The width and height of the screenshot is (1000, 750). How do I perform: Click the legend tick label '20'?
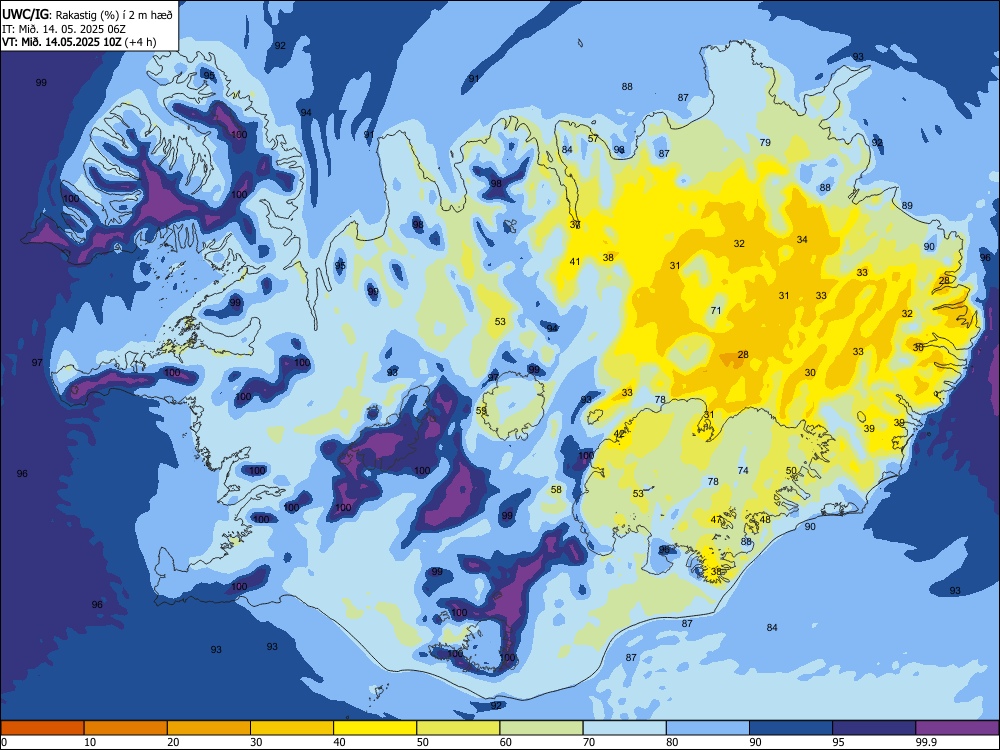pos(173,742)
